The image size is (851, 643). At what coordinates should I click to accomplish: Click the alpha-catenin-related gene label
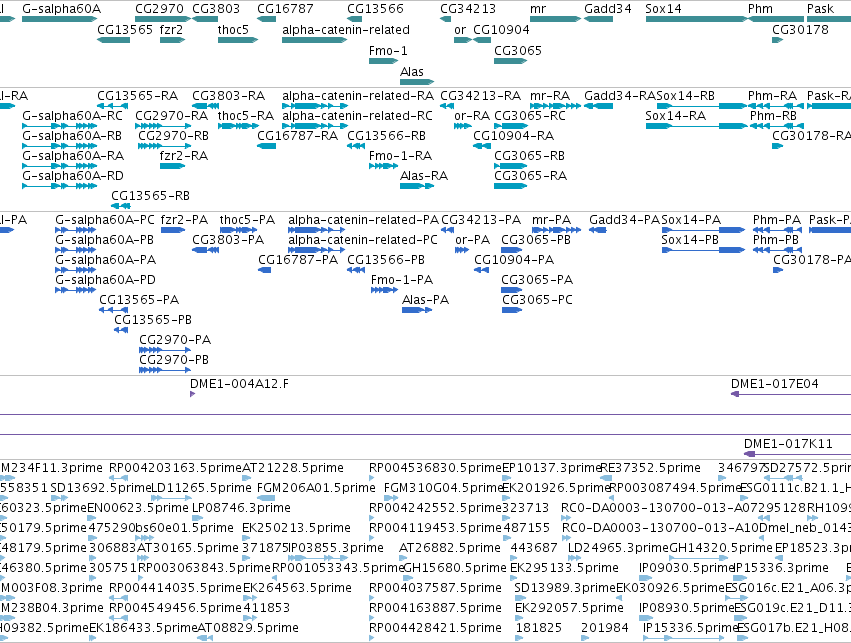[x=346, y=30]
